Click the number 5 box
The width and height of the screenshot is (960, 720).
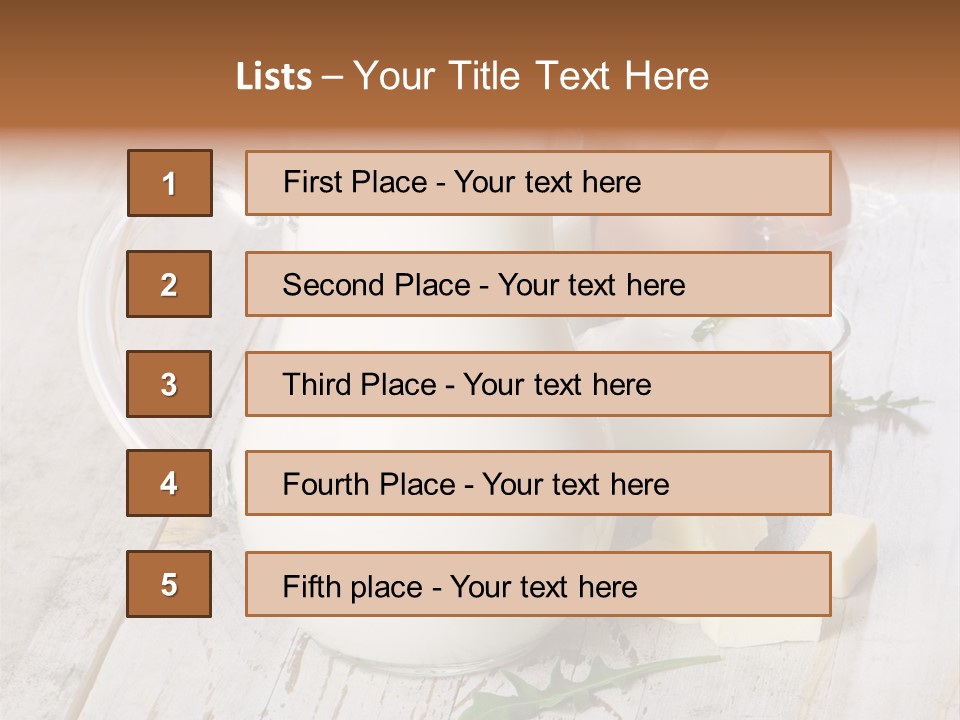[169, 584]
